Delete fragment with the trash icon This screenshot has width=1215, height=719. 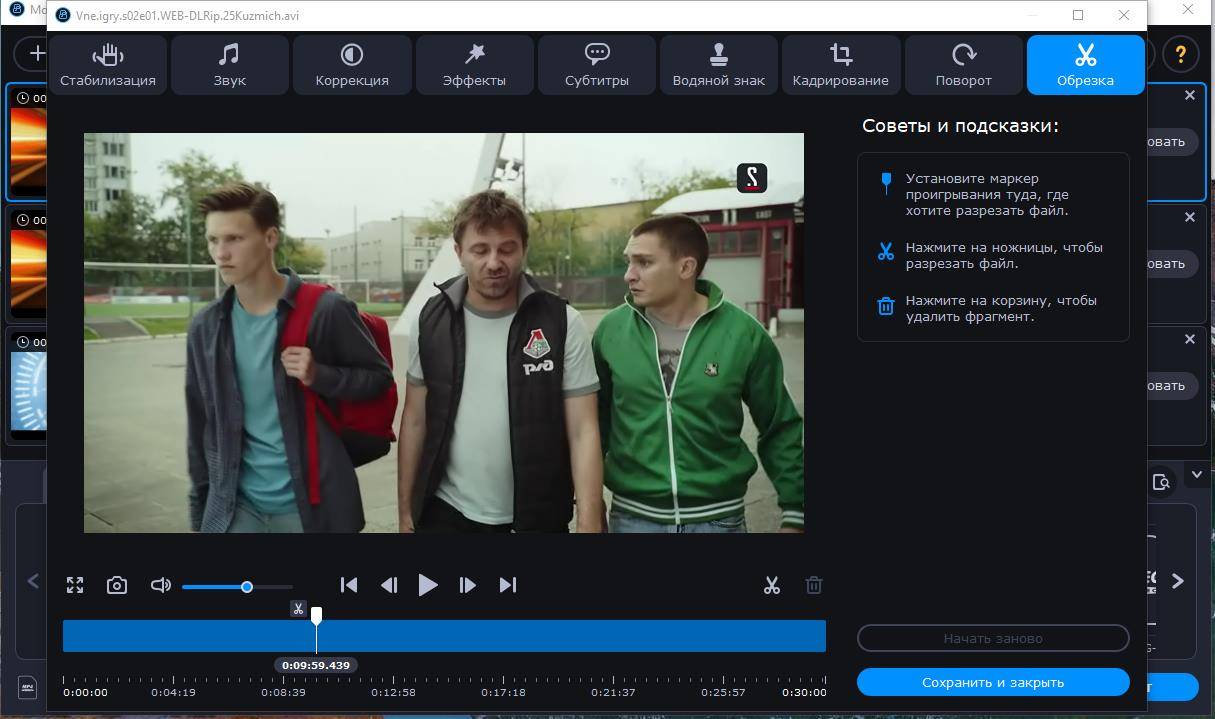click(x=814, y=585)
